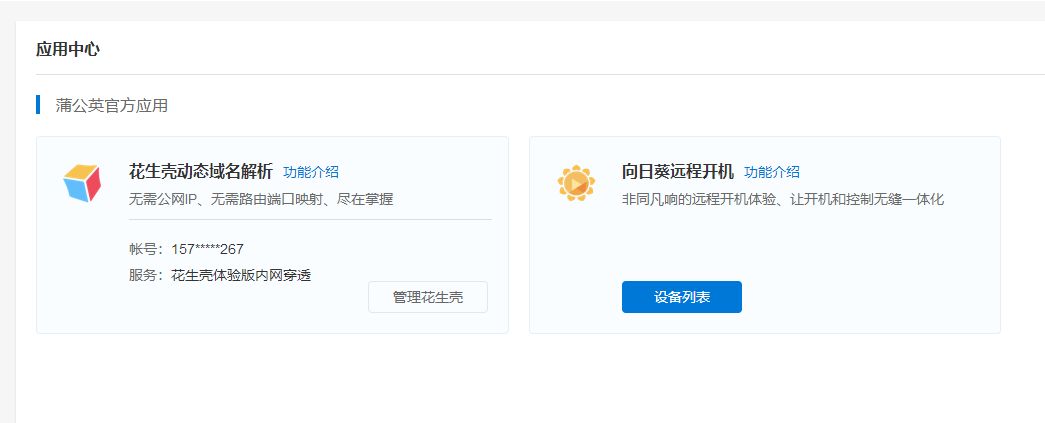
Task: Click description 无需公网IP、无需路由端口映射
Action: 261,199
